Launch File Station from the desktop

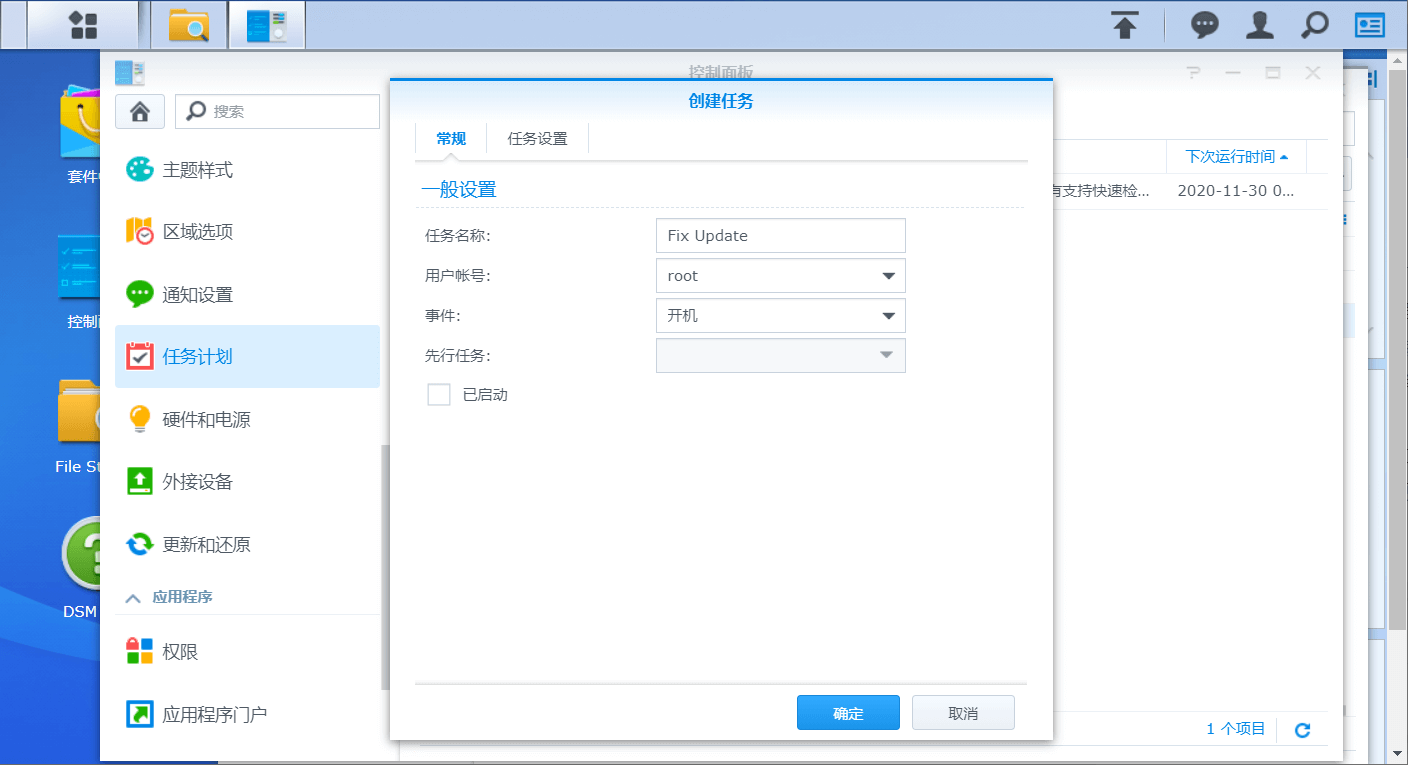pos(78,411)
